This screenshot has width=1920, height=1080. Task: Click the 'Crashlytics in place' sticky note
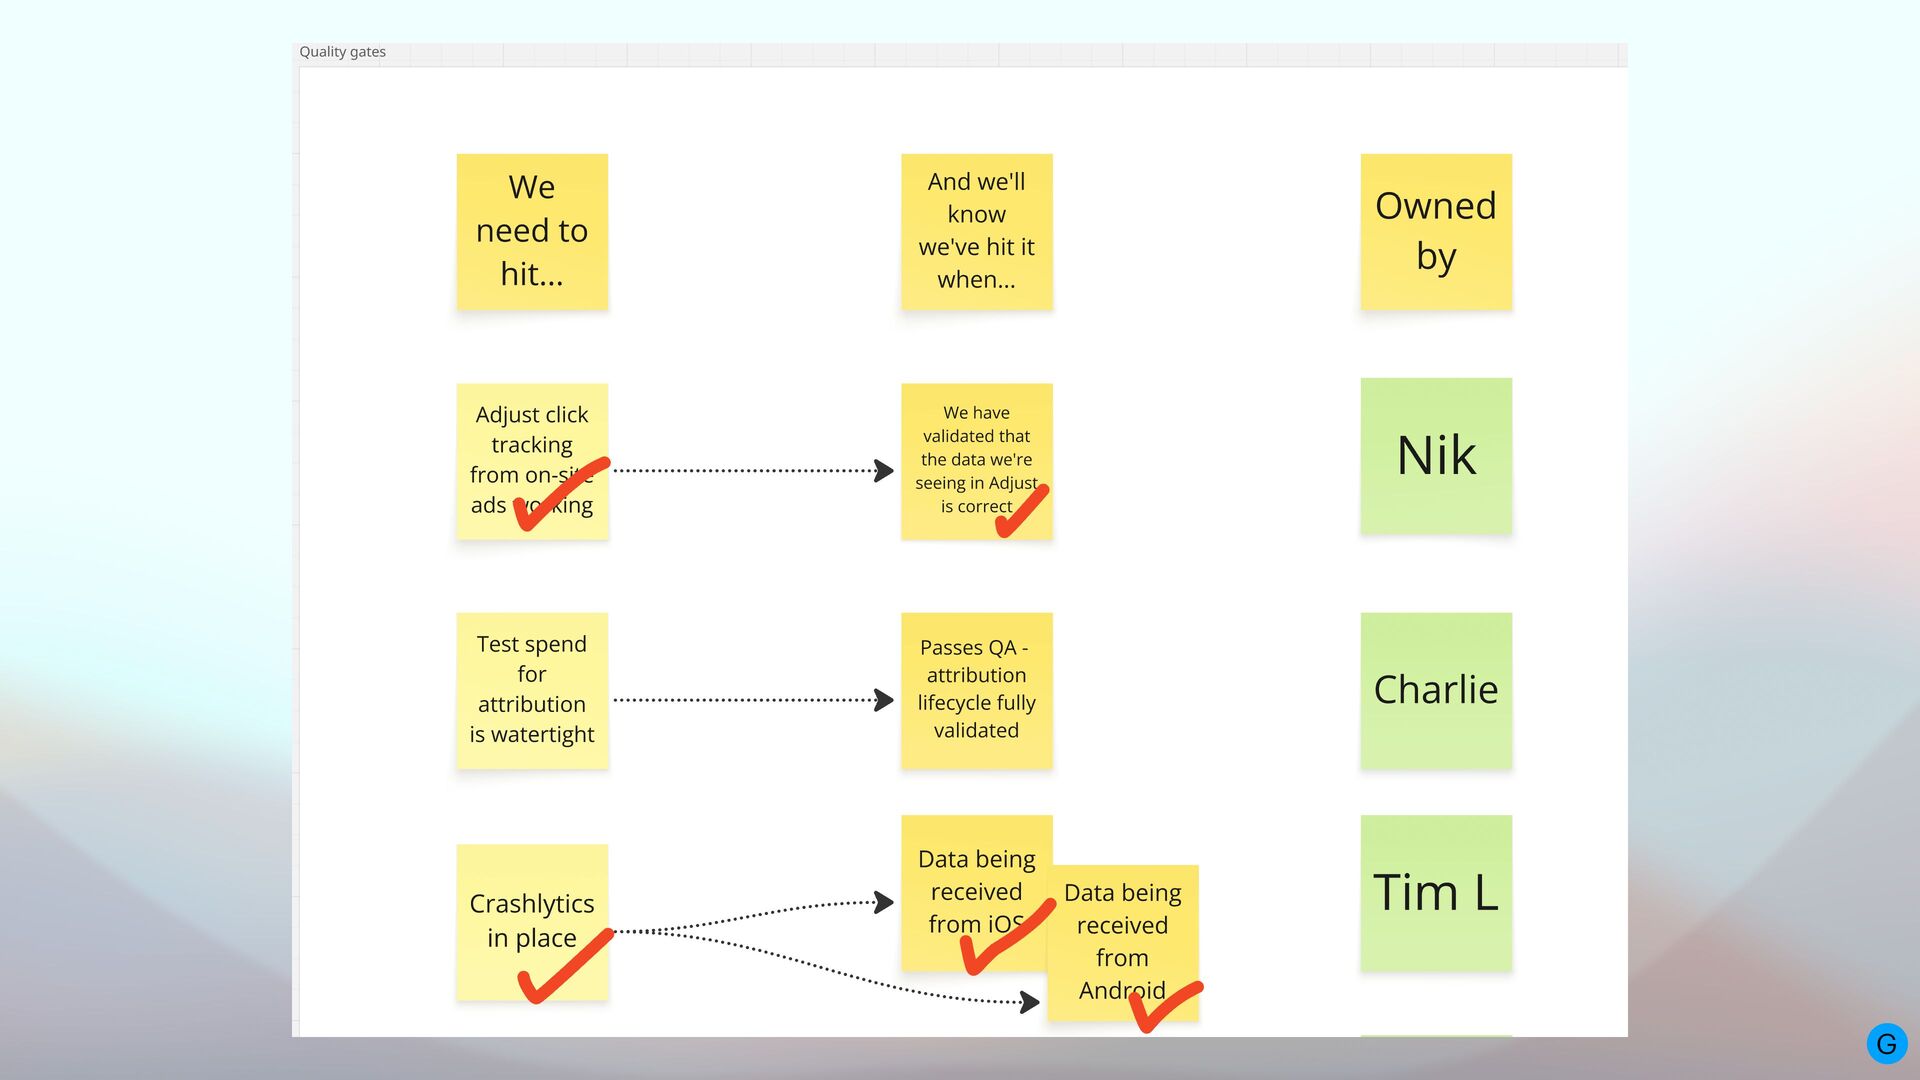[x=532, y=921]
